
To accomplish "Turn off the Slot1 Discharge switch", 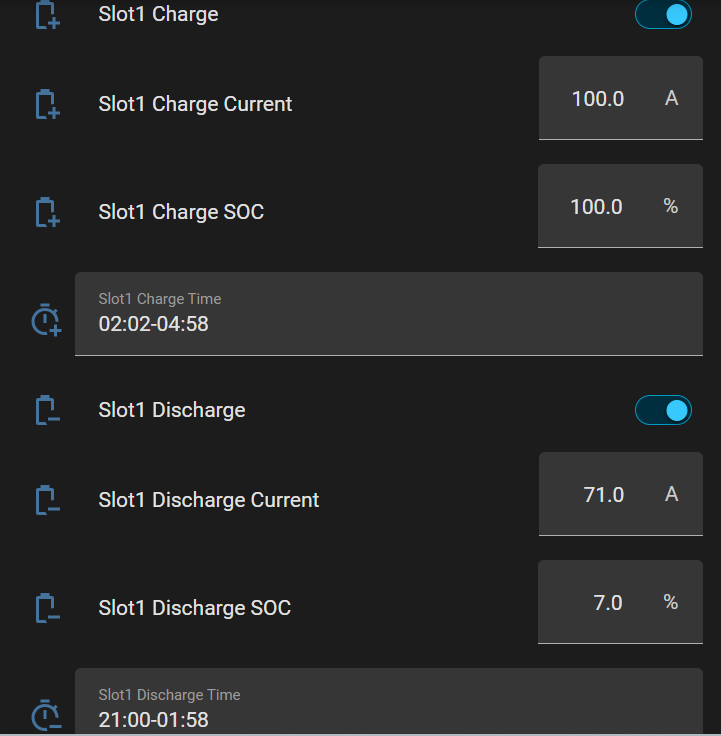I will pyautogui.click(x=663, y=410).
